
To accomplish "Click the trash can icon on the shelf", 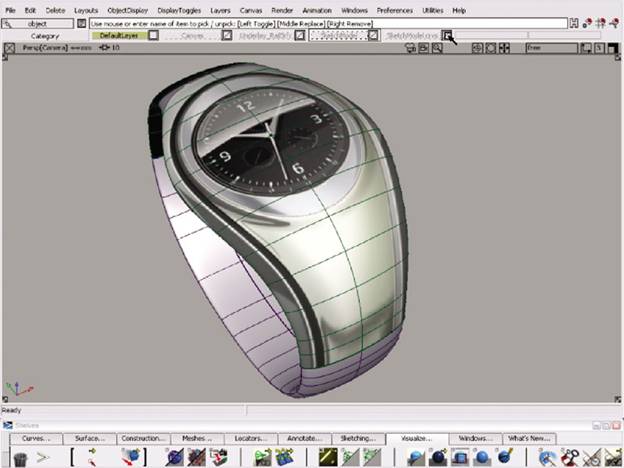I will (20, 459).
